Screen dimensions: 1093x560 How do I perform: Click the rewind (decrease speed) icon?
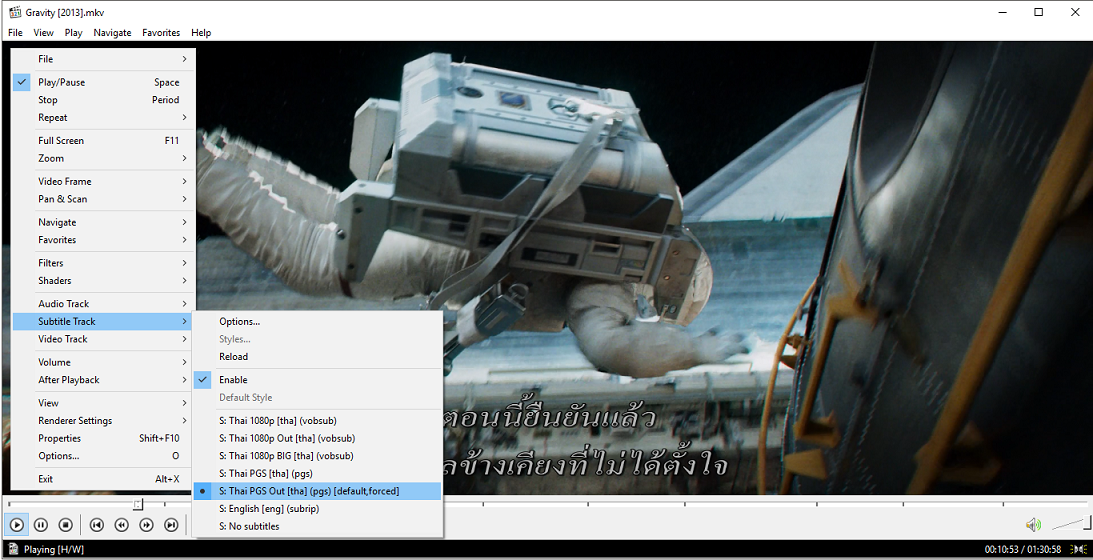click(x=121, y=524)
